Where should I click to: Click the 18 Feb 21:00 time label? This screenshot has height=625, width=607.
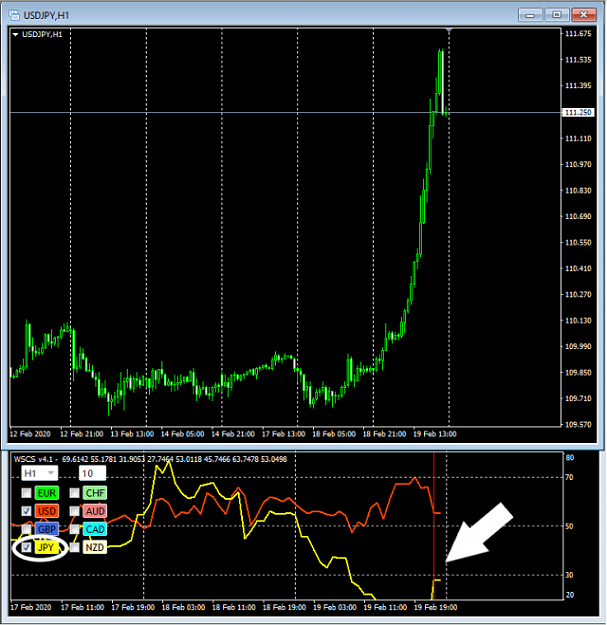point(384,434)
